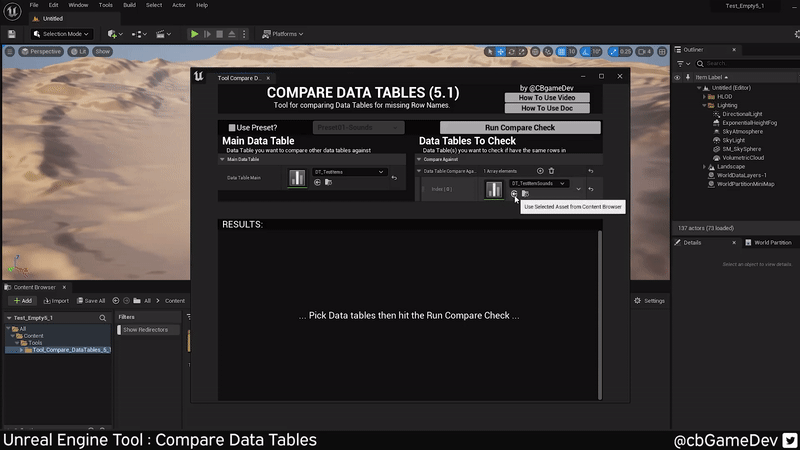This screenshot has width=800, height=450.
Task: Add element to Data Table Compare array
Action: tap(540, 171)
